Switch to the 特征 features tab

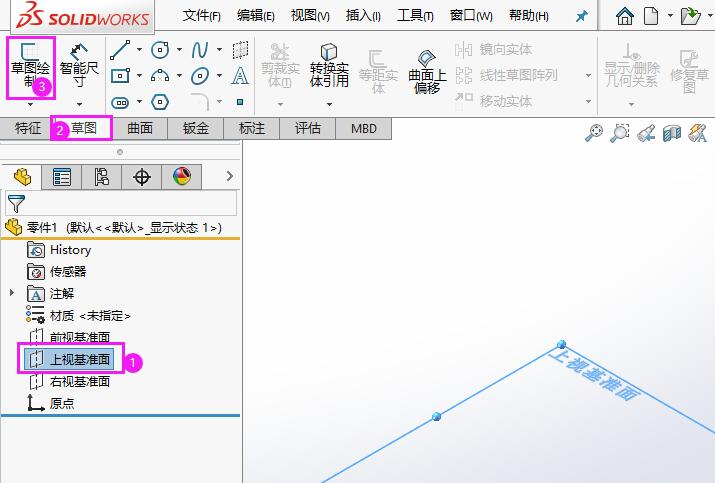28,128
